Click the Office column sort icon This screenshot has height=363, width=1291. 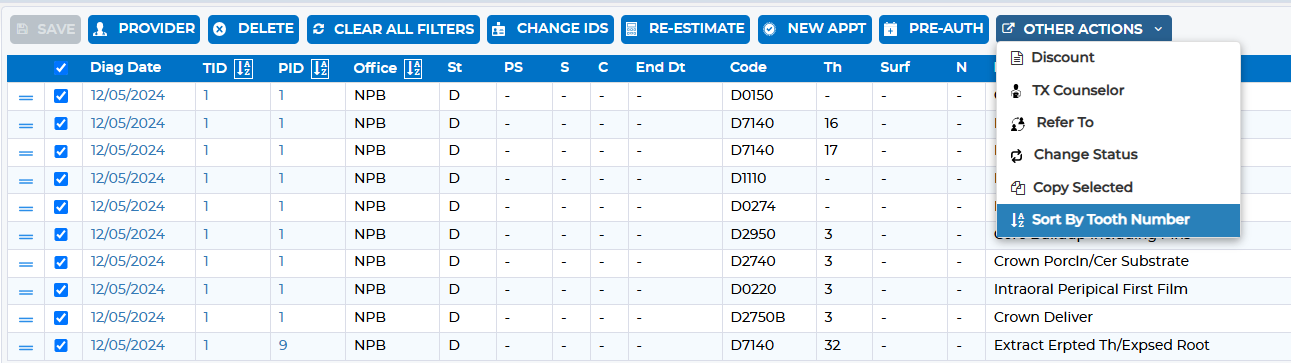(414, 68)
